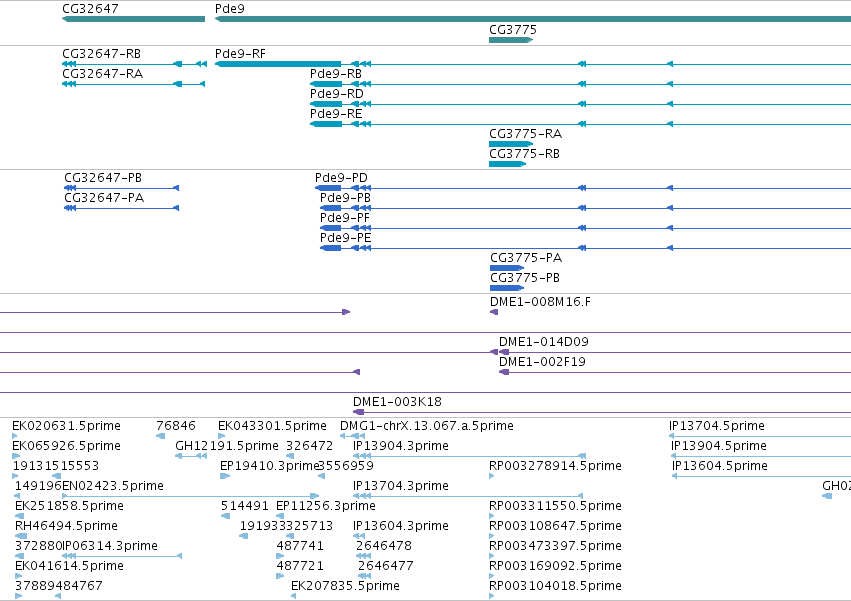Image resolution: width=851 pixels, height=601 pixels.
Task: Select the feature labeled 487741
Action: coord(300,547)
